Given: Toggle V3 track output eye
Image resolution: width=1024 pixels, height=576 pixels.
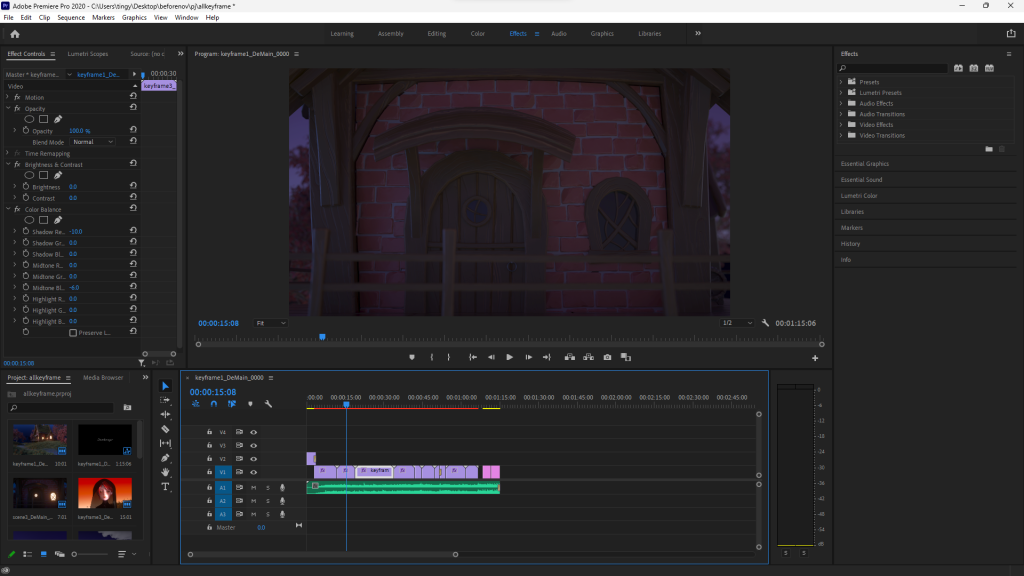Looking at the screenshot, I should 253,445.
